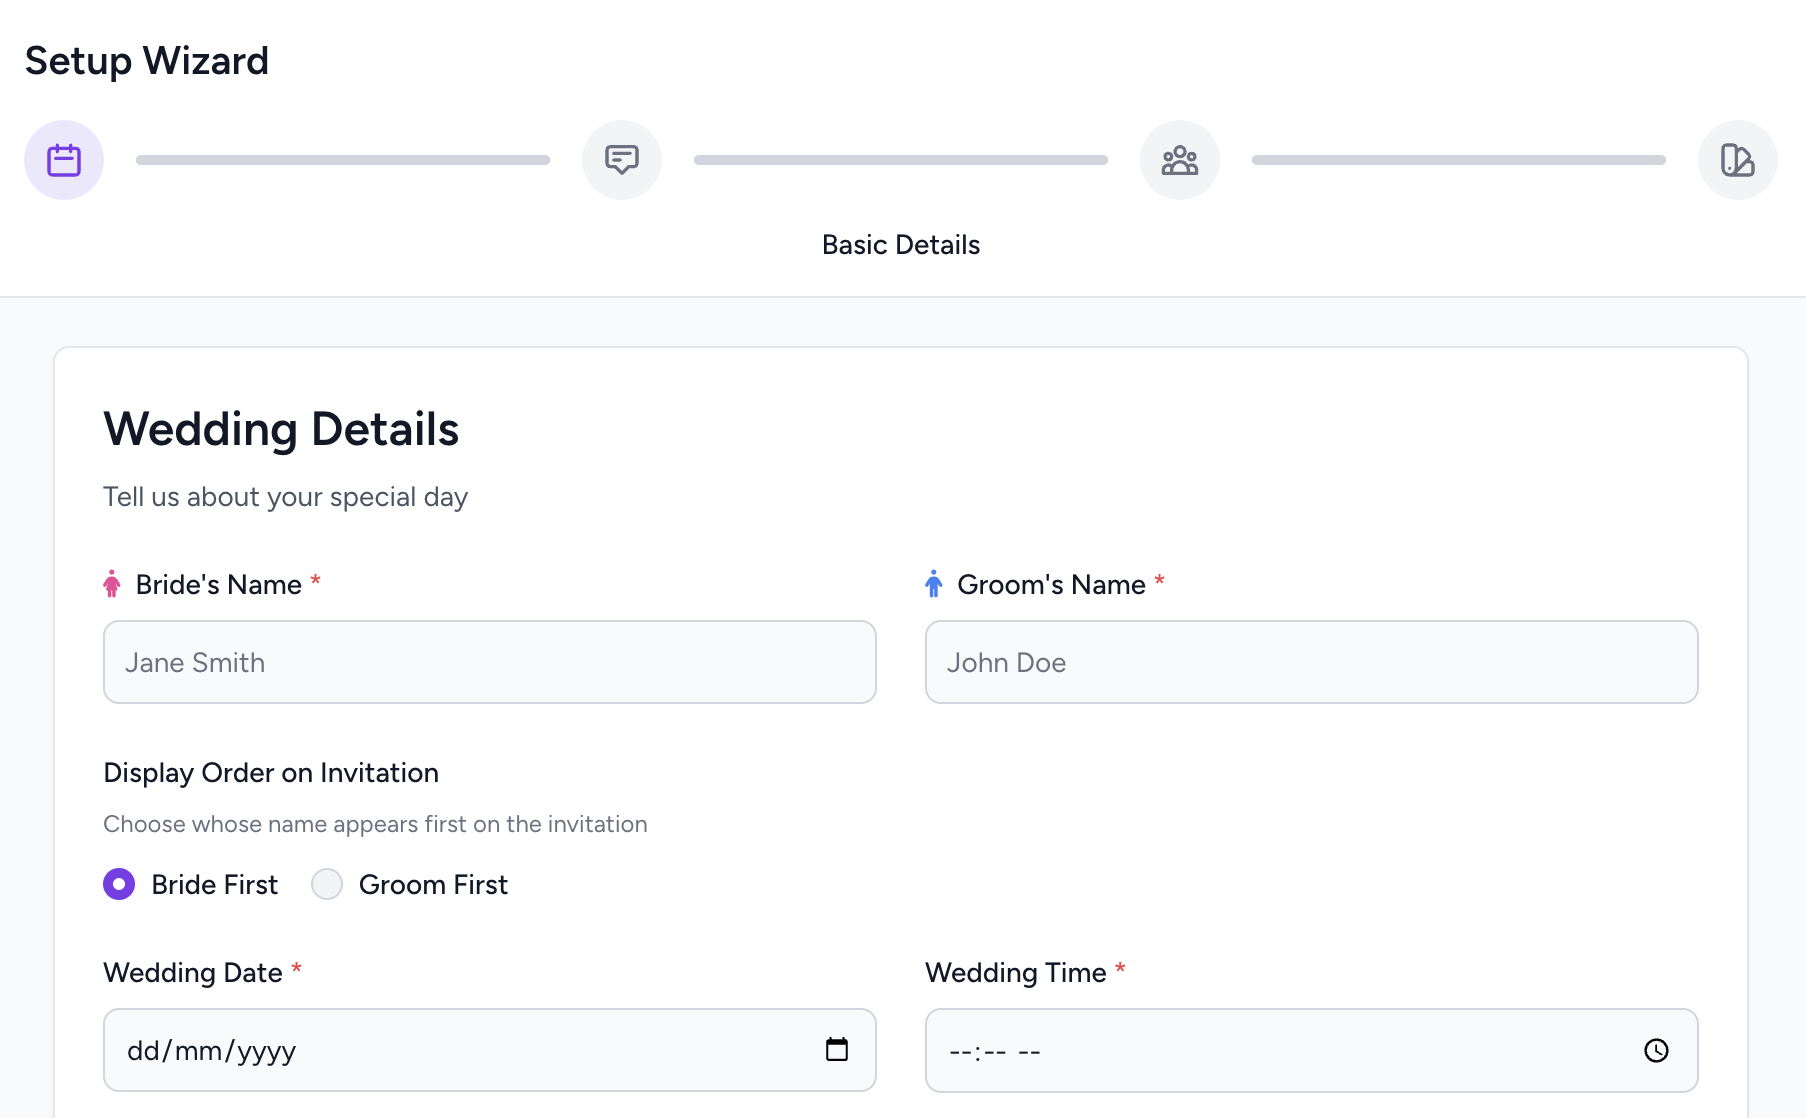Click the Groom First label text

[433, 885]
